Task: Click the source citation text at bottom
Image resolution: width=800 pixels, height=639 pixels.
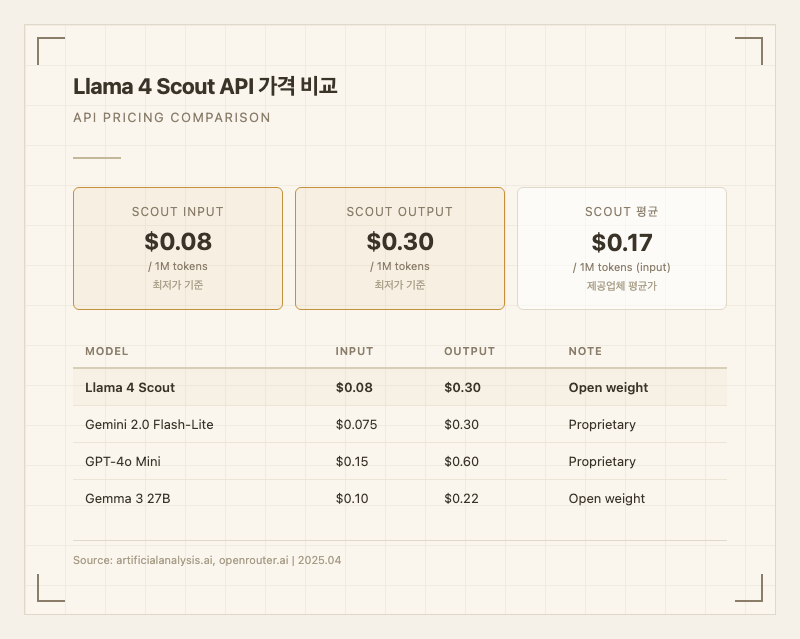Action: pyautogui.click(x=207, y=560)
